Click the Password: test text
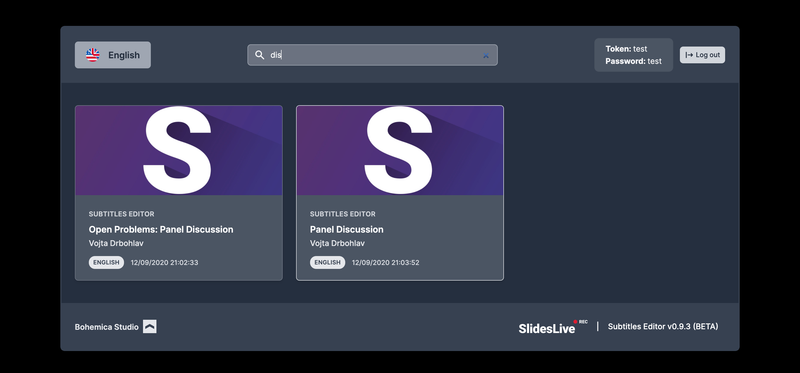This screenshot has width=800, height=373. click(x=633, y=61)
